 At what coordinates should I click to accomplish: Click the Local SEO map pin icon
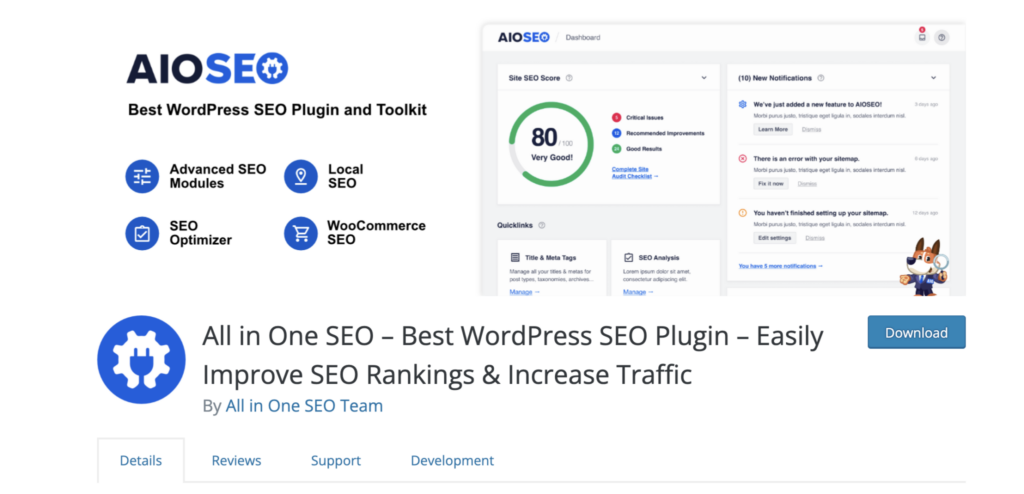pyautogui.click(x=301, y=176)
